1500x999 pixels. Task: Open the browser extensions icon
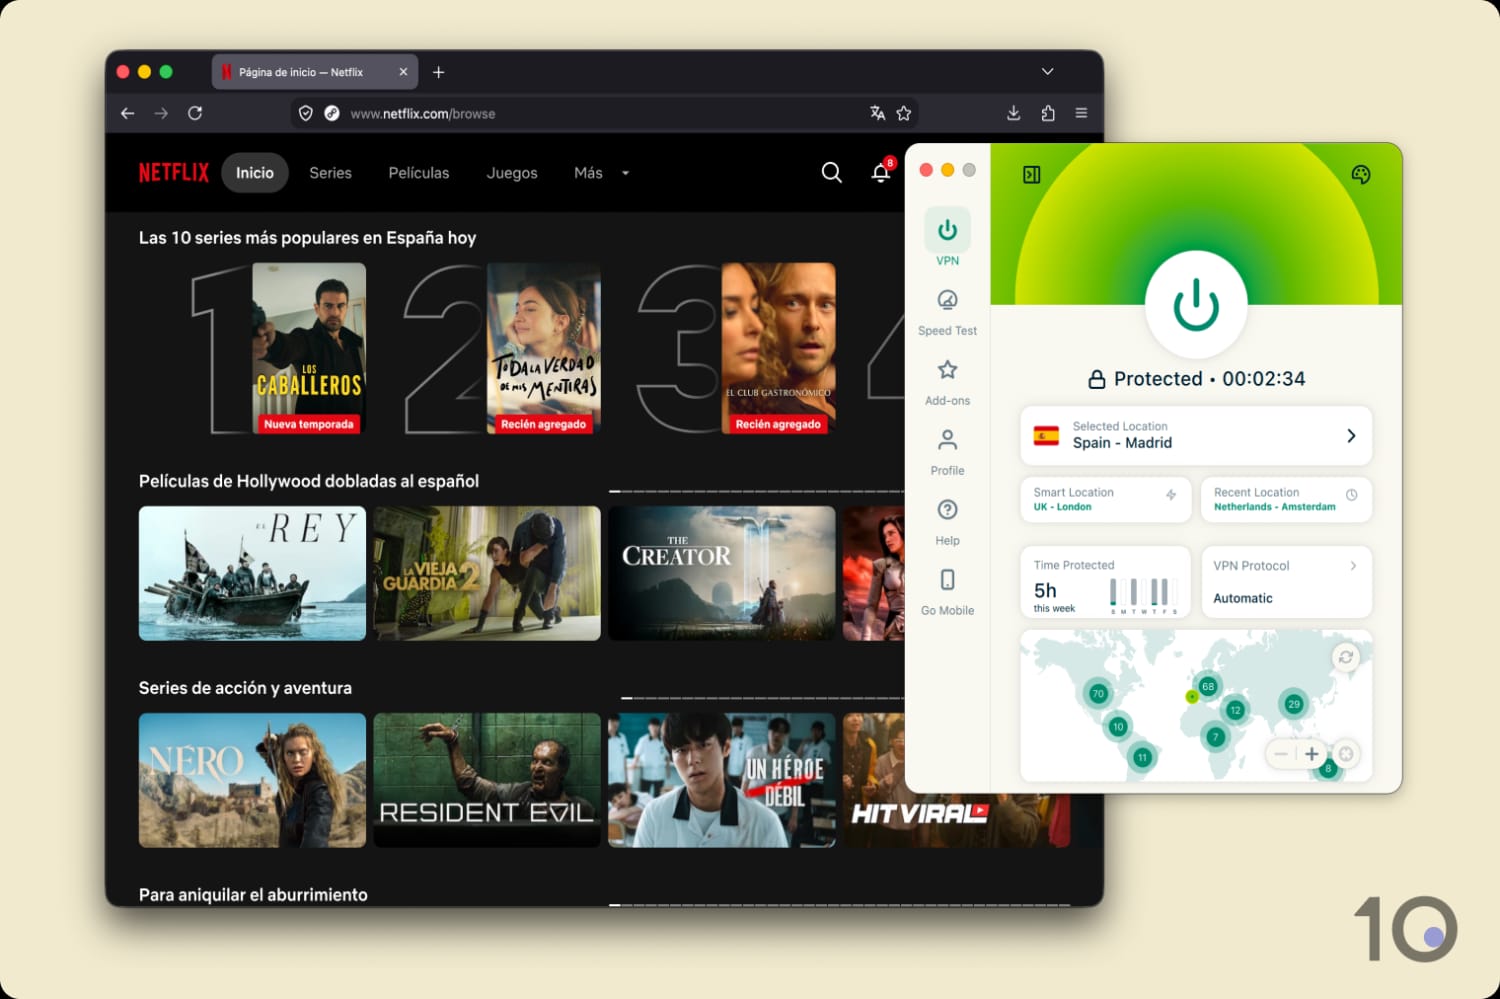click(x=1047, y=113)
